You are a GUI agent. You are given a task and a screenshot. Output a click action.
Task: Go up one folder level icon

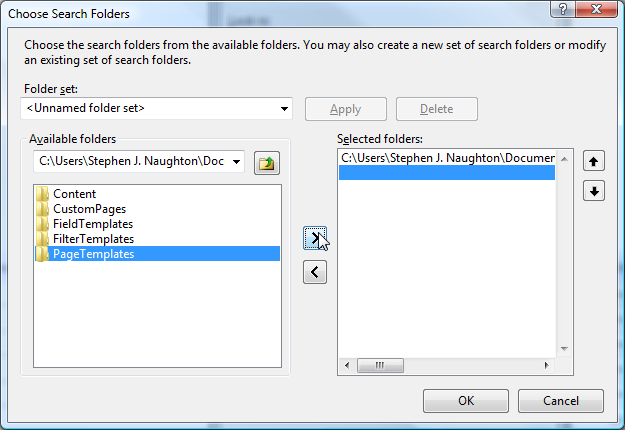pos(267,163)
